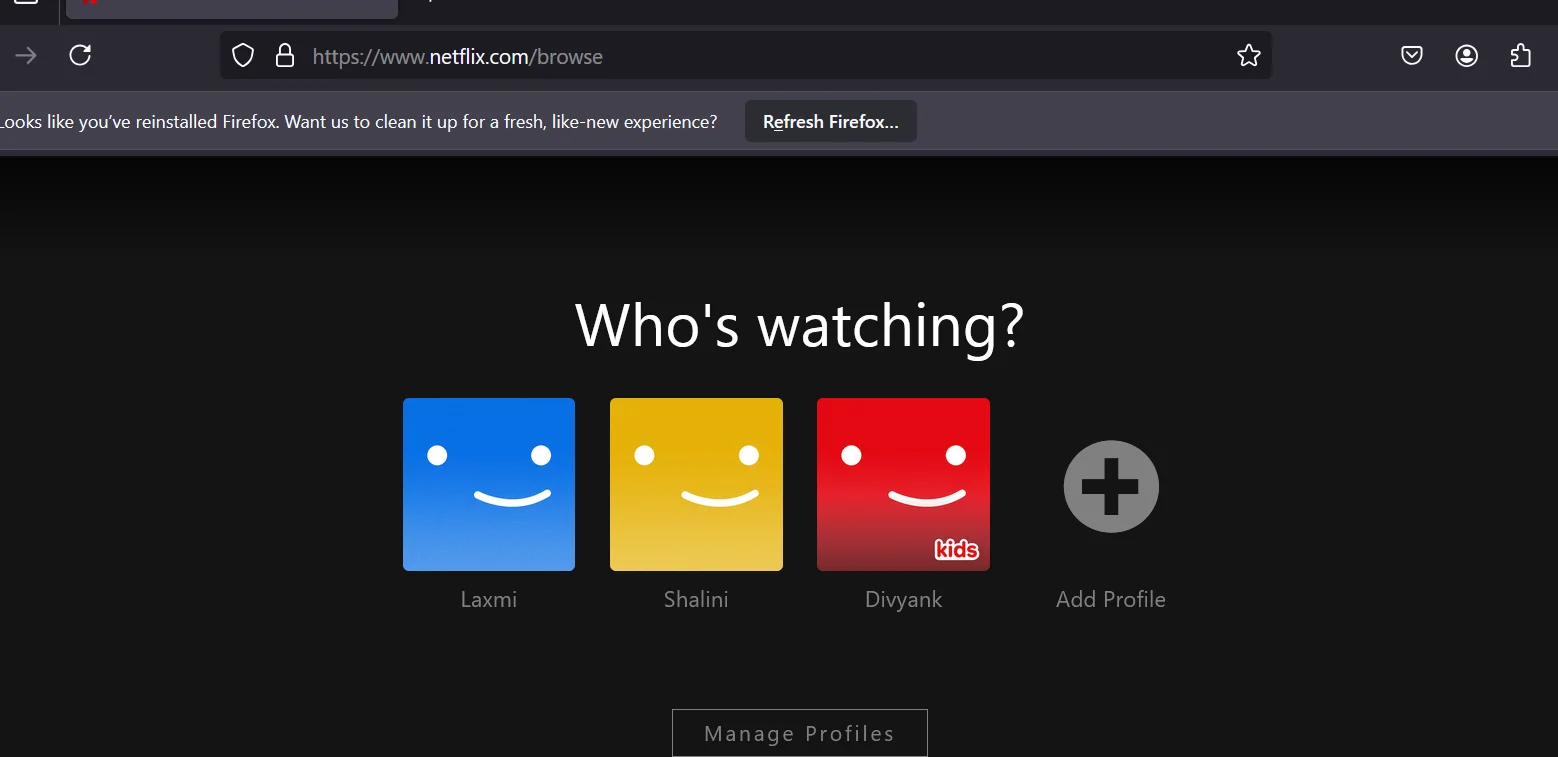
Task: Click the Add Profile plus icon
Action: [1111, 486]
